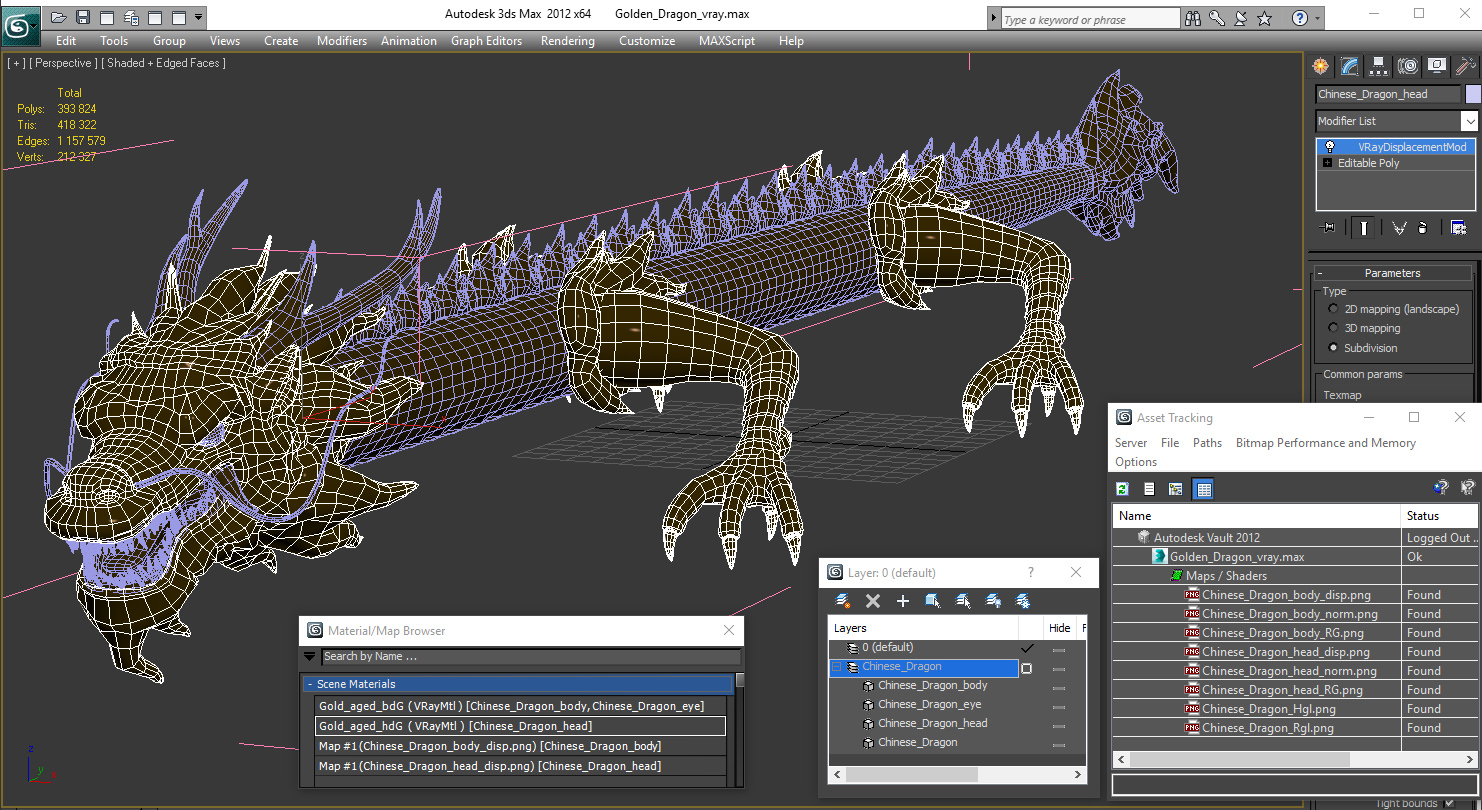The image size is (1482, 810).
Task: Open Material/Map Browser options dropdown arrow
Action: click(x=310, y=657)
